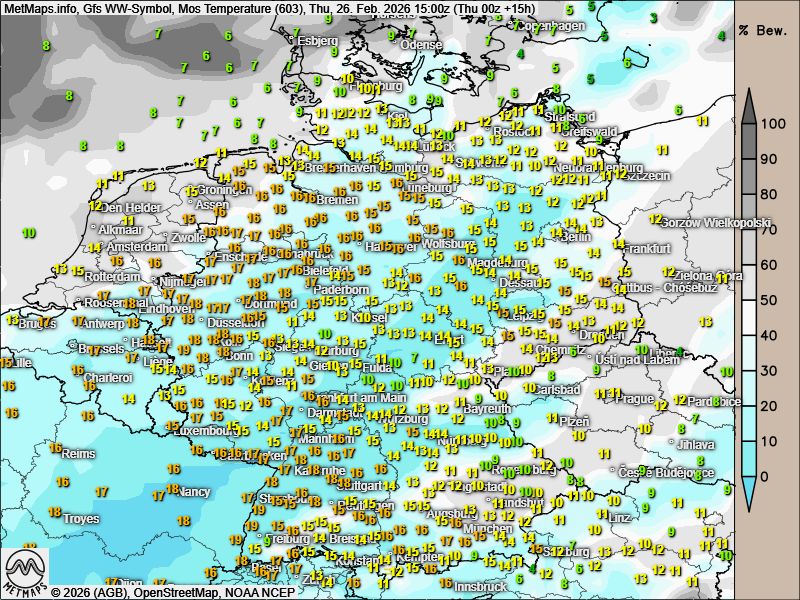Click the Innsbruck city label

point(476,586)
